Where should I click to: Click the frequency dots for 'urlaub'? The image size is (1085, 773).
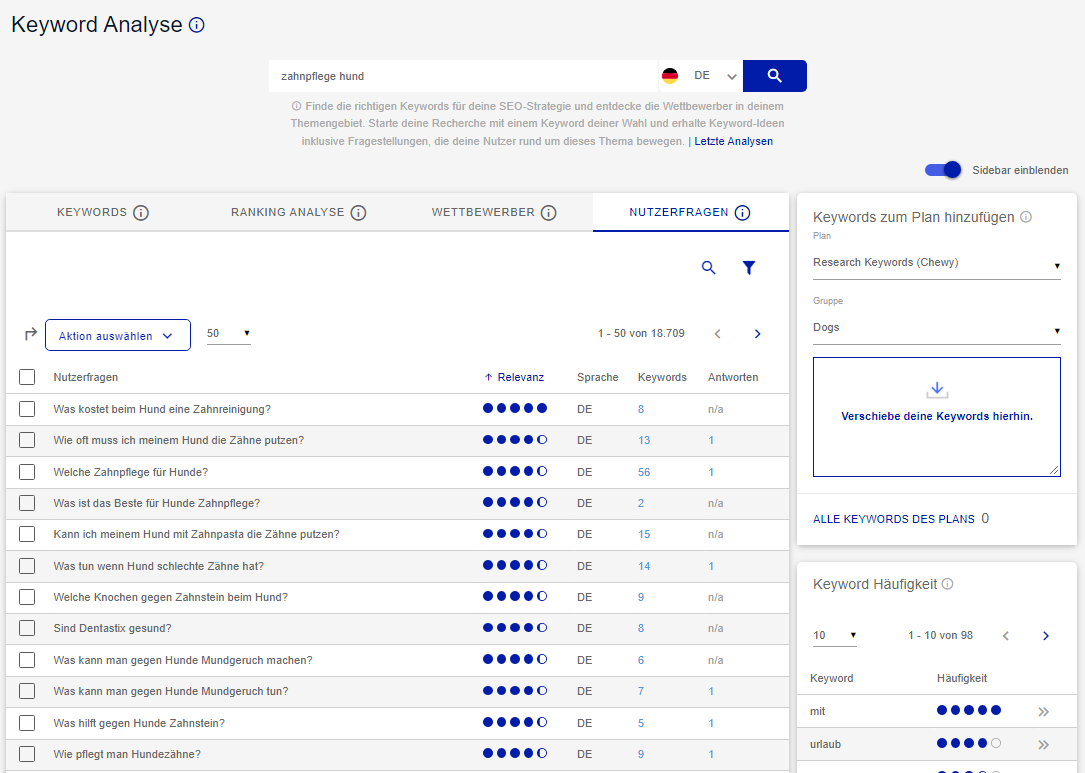pos(969,743)
